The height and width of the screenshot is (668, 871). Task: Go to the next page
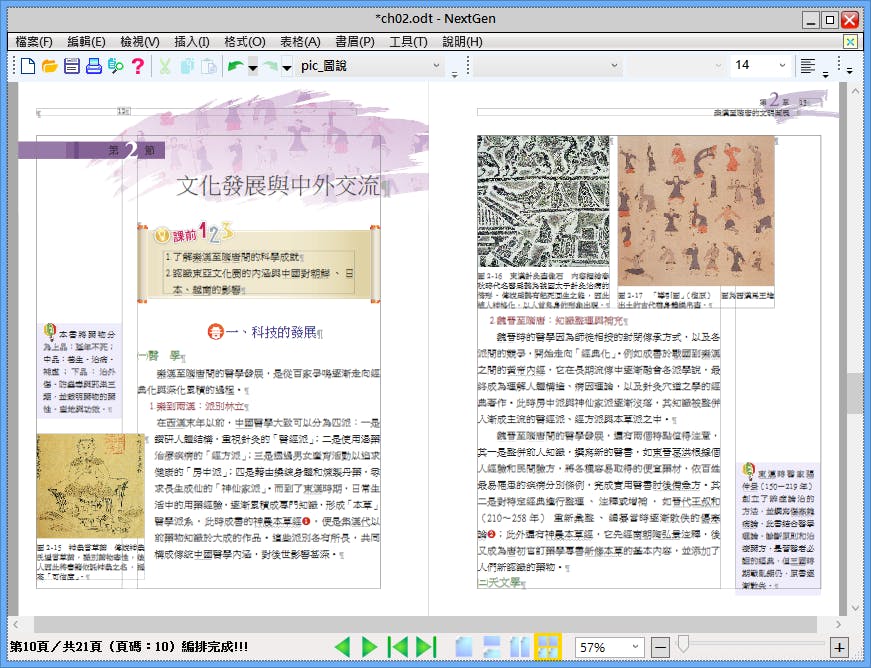coord(370,645)
